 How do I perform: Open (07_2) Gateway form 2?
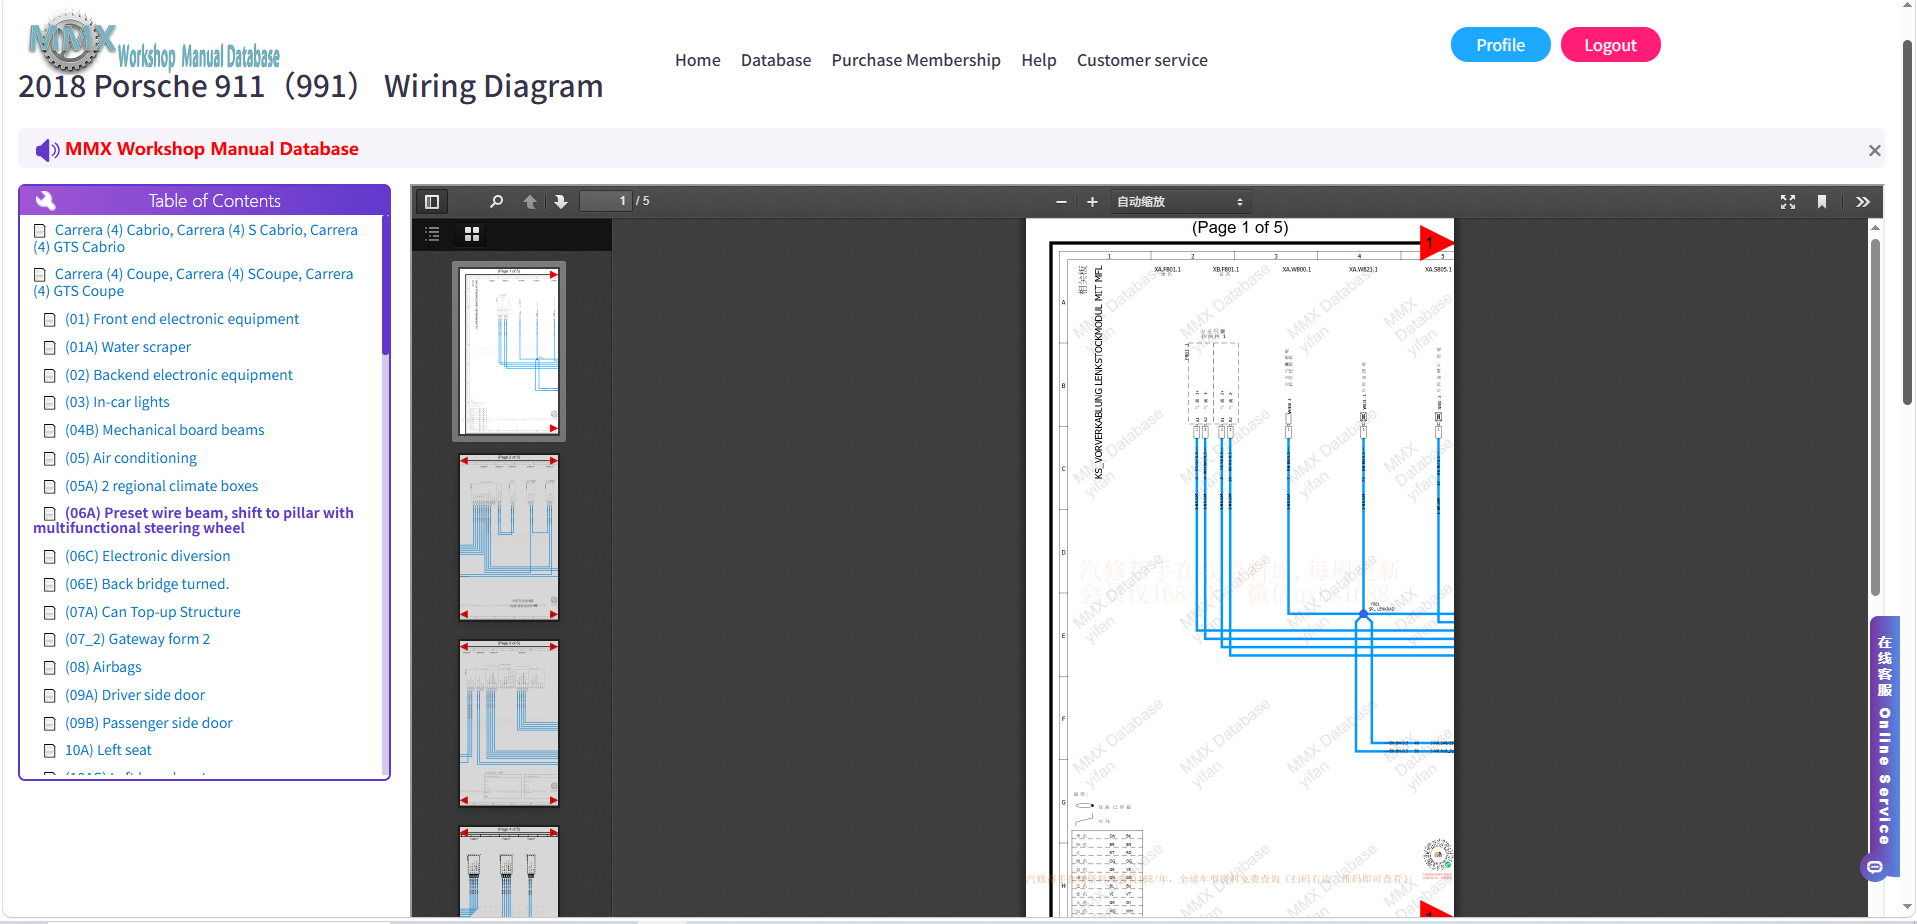click(138, 639)
